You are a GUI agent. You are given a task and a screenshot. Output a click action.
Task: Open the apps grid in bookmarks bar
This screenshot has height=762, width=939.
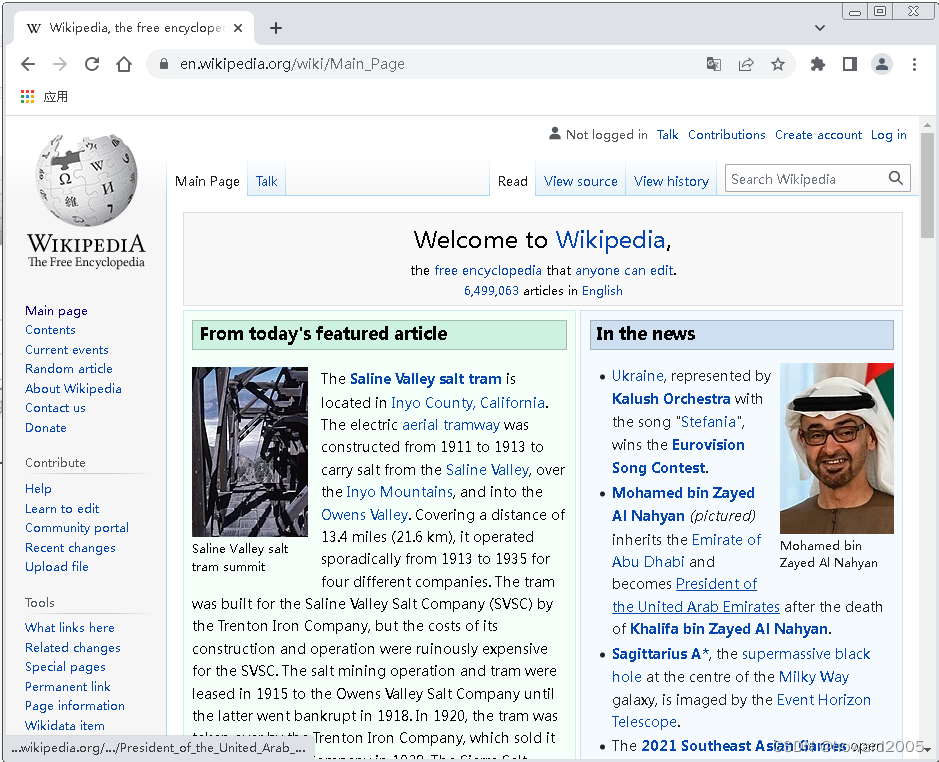(28, 96)
